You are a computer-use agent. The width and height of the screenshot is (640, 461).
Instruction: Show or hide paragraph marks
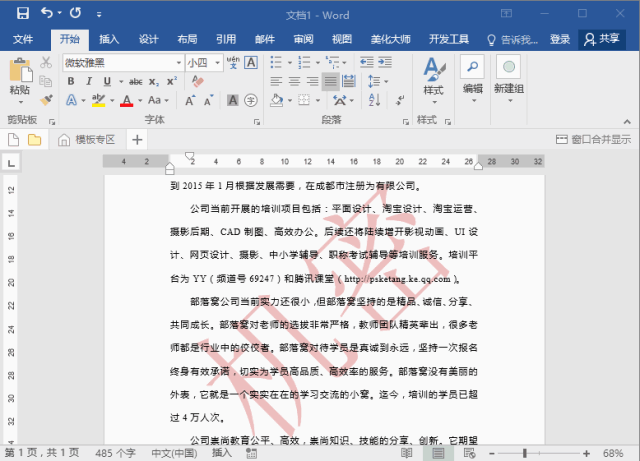[400, 100]
